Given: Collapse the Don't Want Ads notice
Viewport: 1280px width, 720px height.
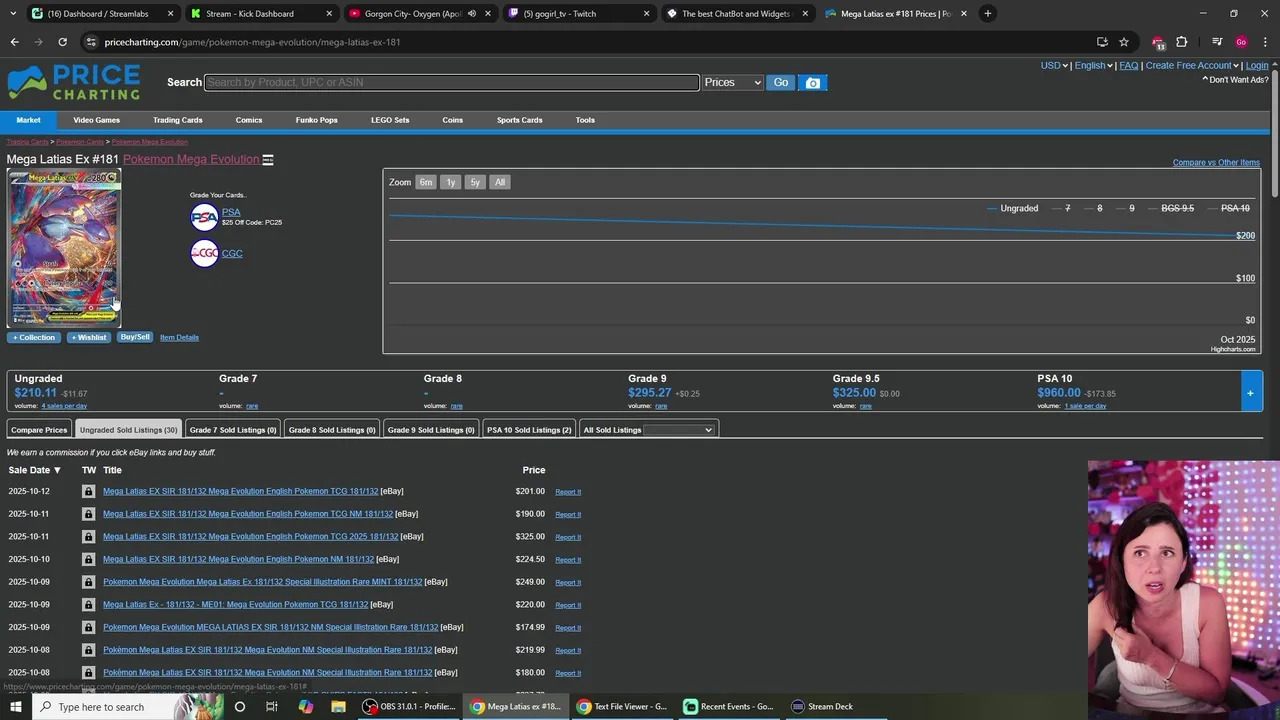Looking at the screenshot, I should tap(1235, 80).
